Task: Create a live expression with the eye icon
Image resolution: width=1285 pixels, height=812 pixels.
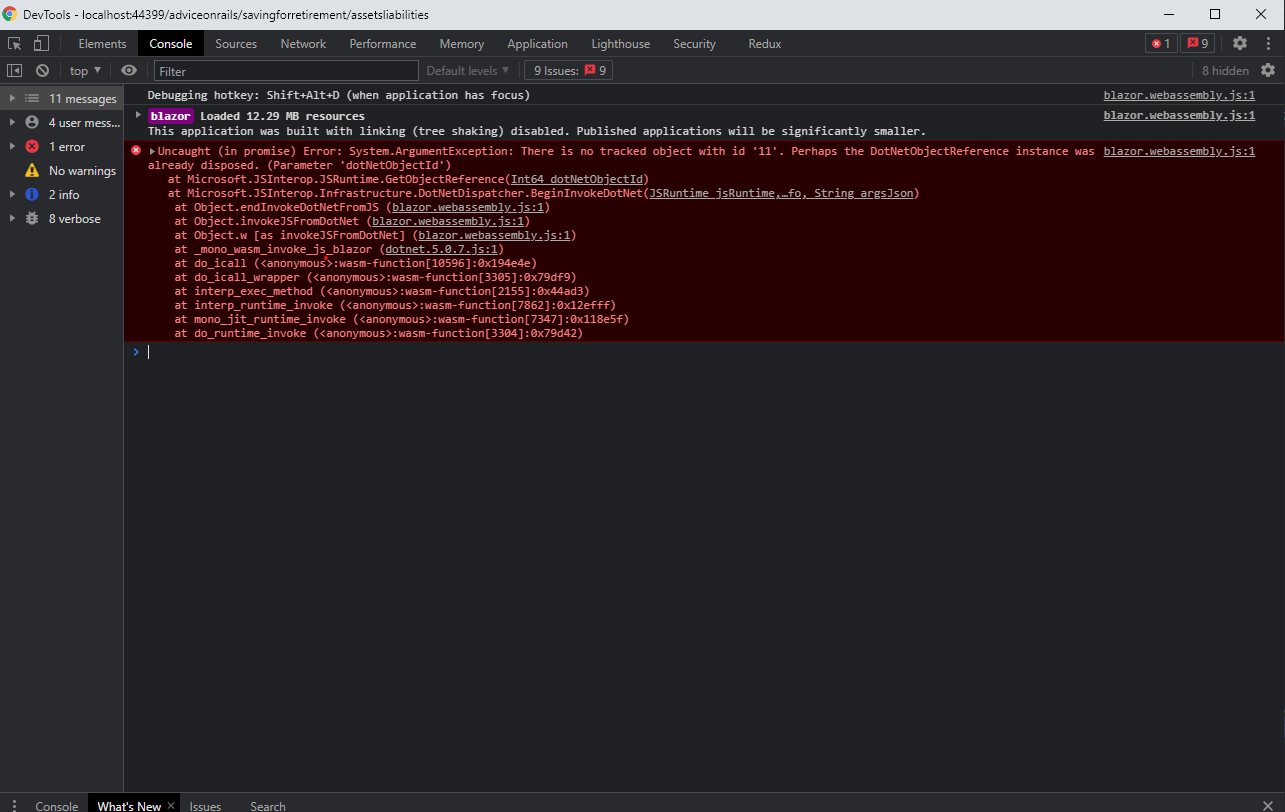Action: [129, 70]
